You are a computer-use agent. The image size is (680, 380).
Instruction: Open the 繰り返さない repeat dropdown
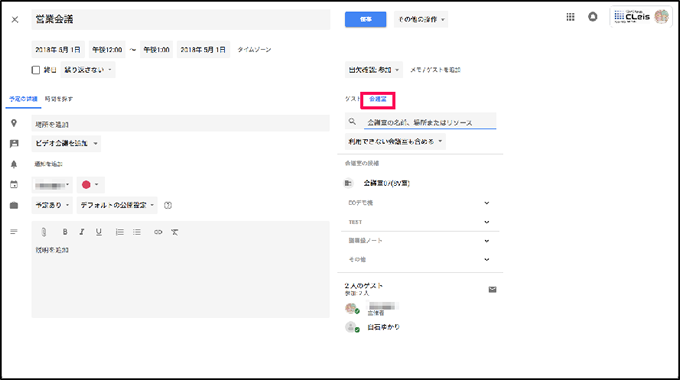(x=88, y=70)
